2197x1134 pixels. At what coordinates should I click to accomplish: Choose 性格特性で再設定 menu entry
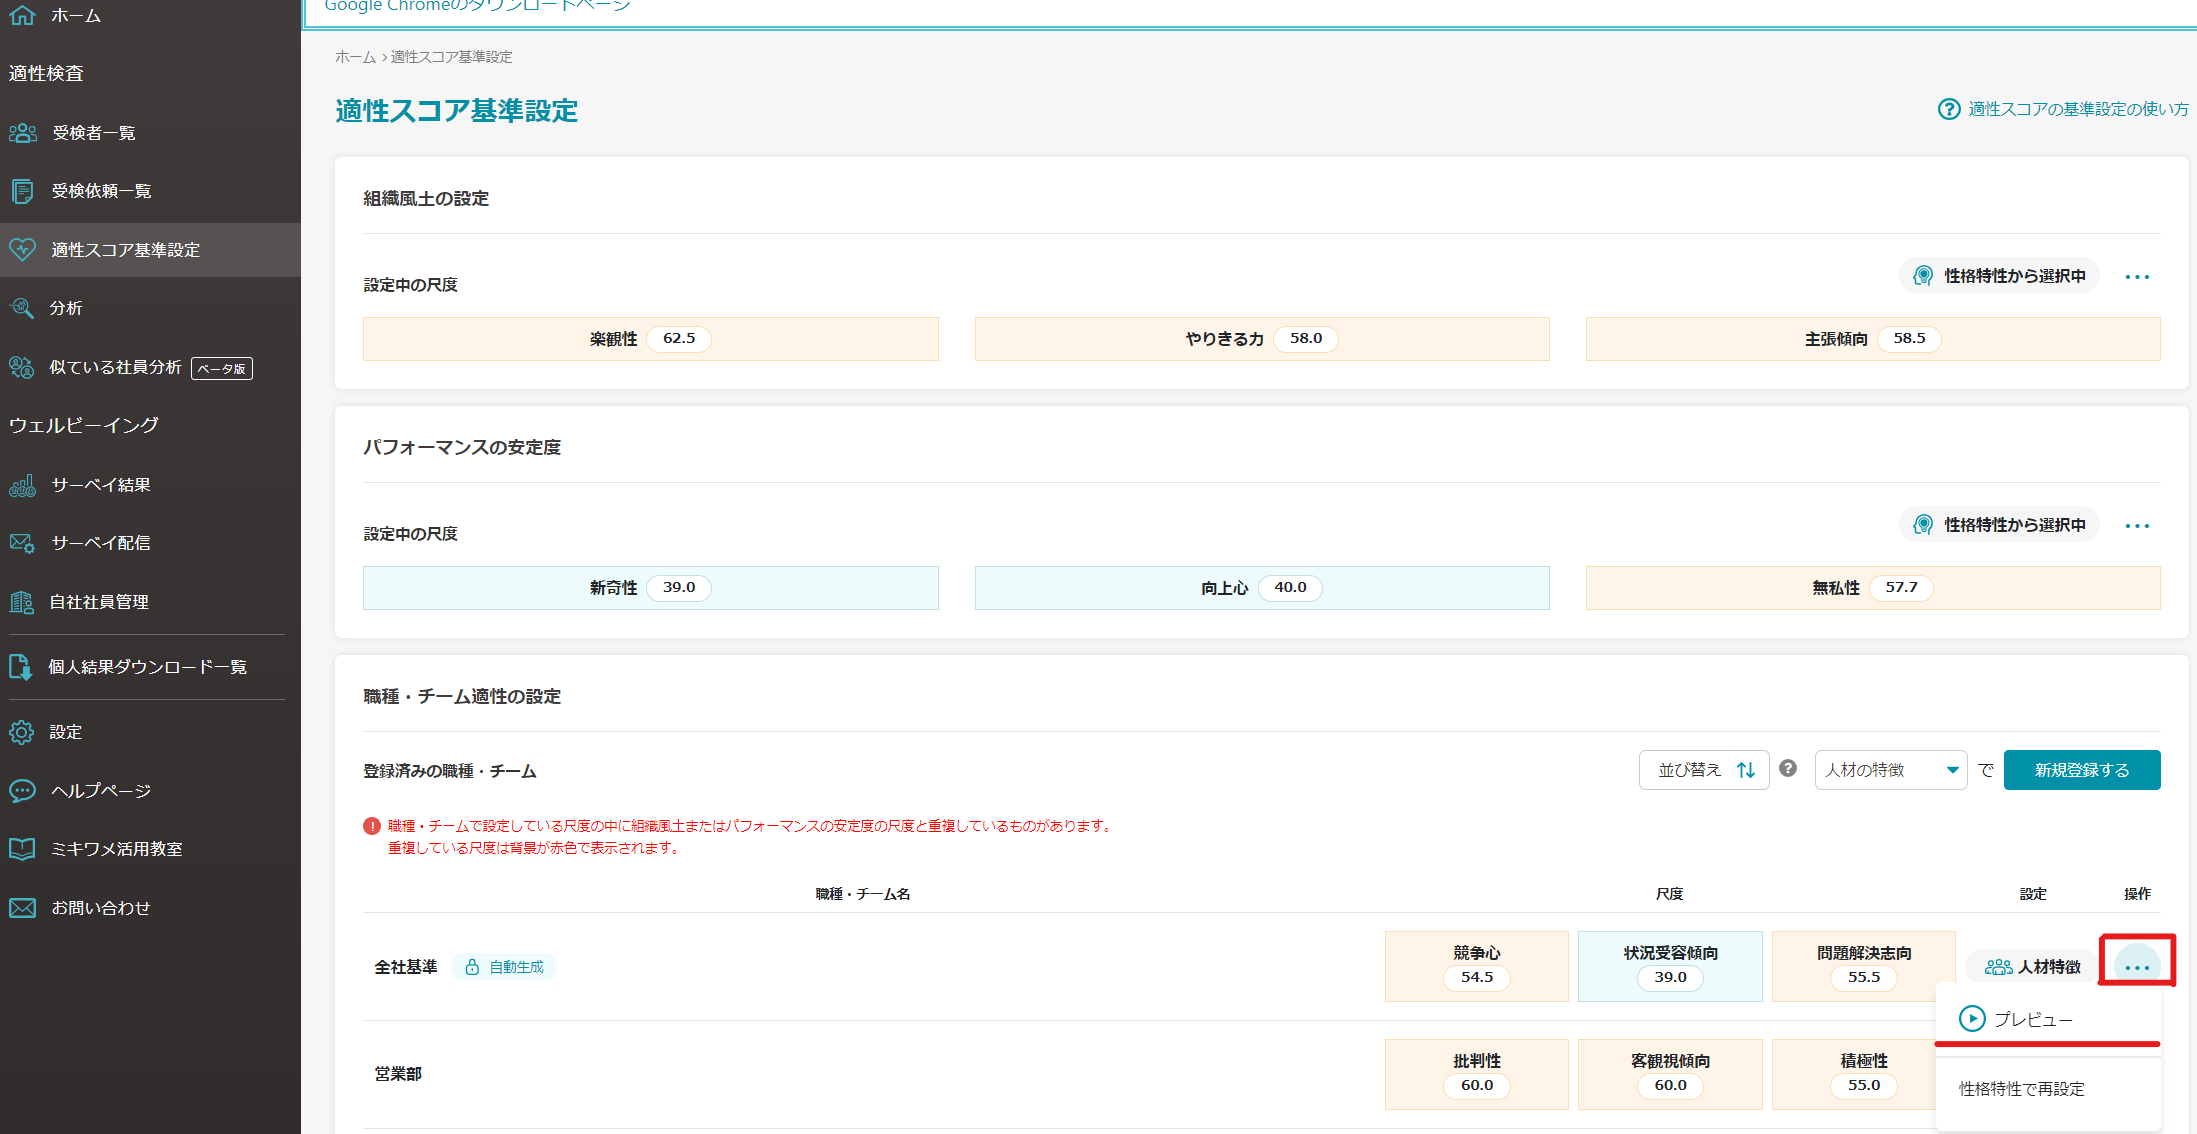pos(2022,1089)
